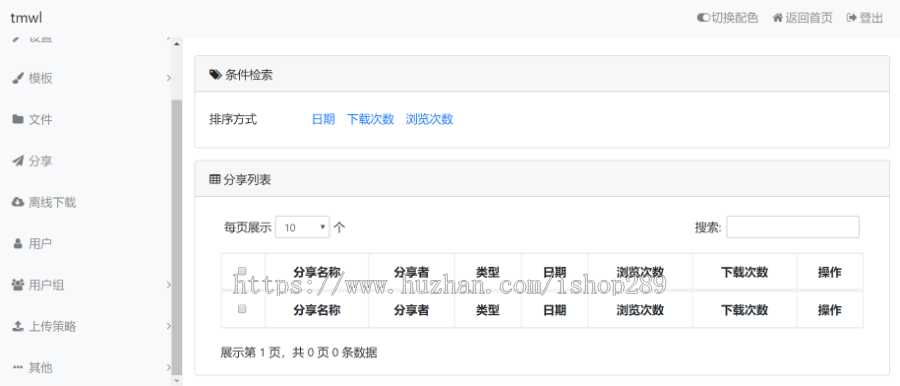The image size is (900, 386).
Task: Sort by top 日期 column header
Action: [554, 272]
